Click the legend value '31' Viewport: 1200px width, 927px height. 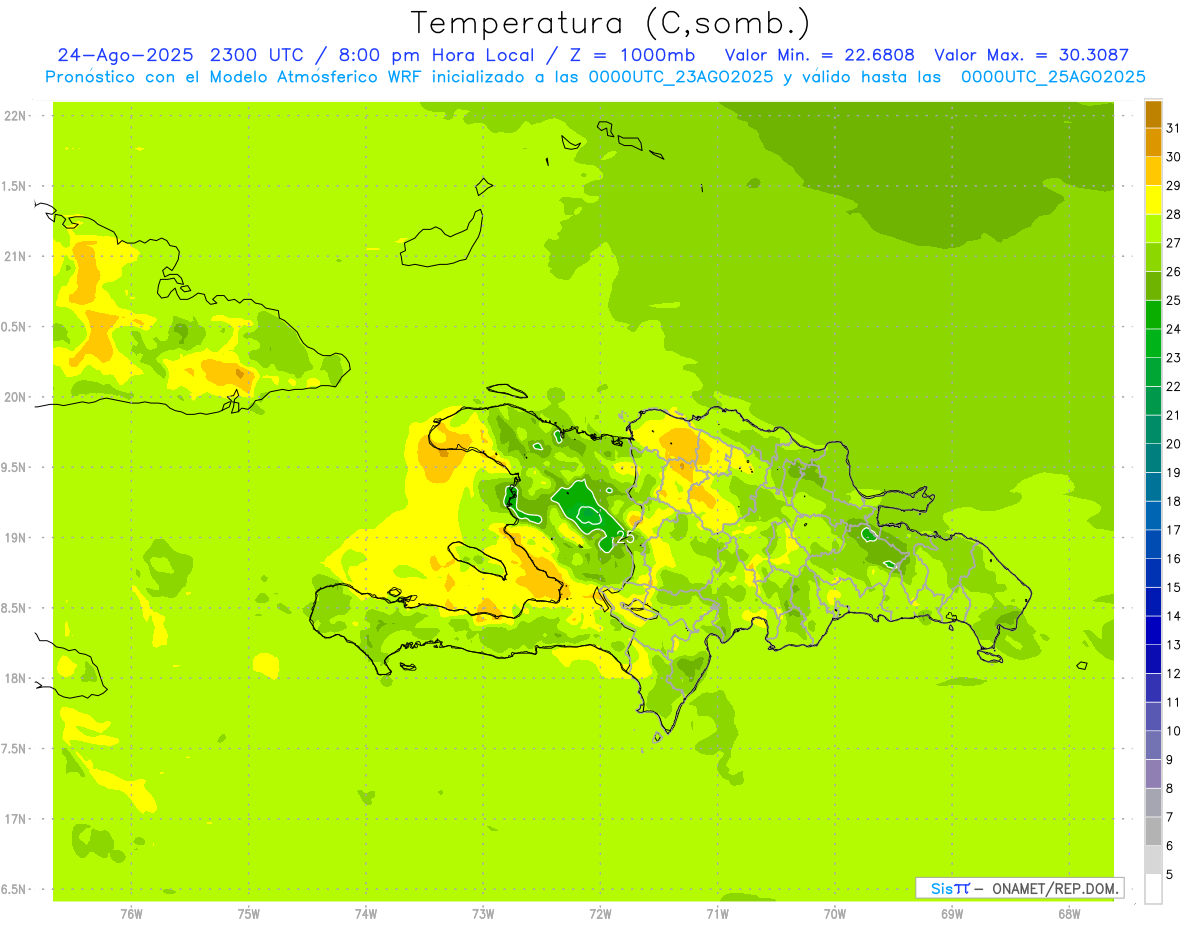pyautogui.click(x=1174, y=128)
